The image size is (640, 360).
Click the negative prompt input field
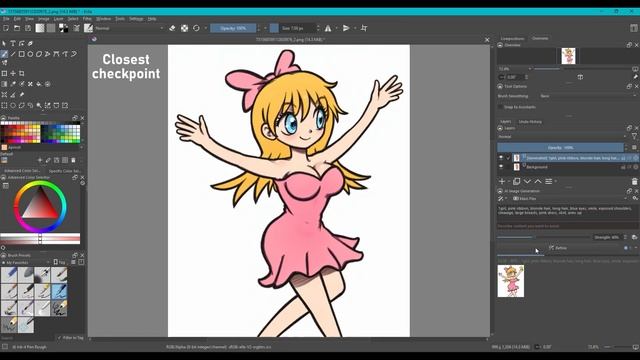(567, 226)
